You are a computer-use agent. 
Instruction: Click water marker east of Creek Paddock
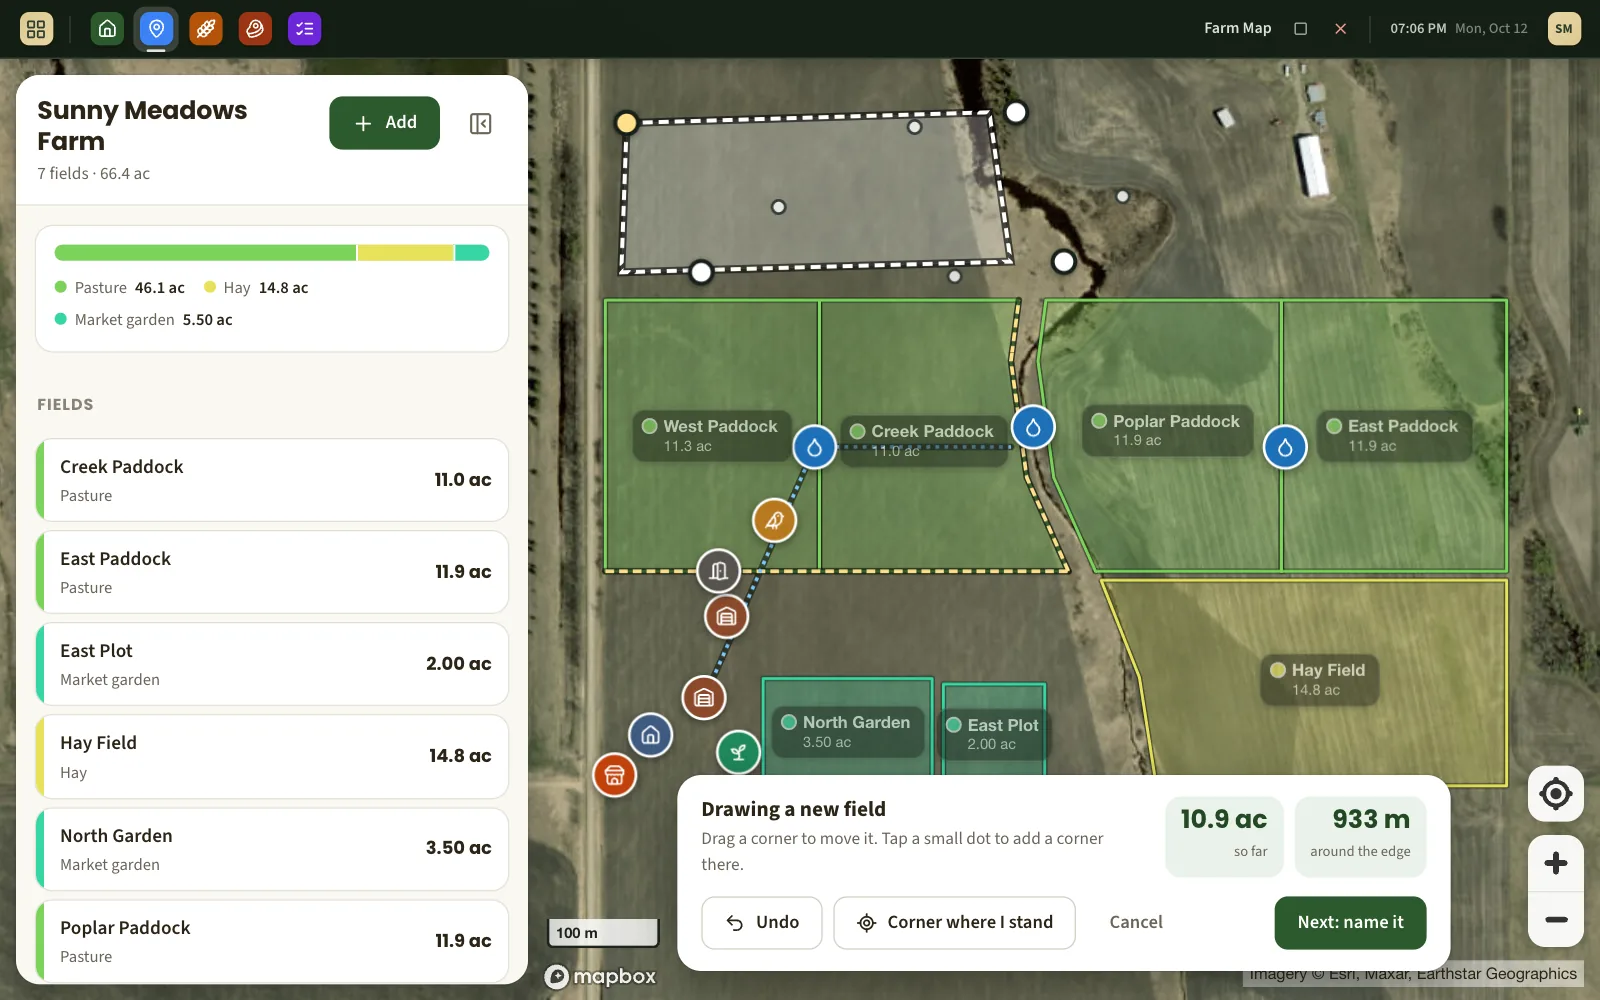[x=1033, y=428]
